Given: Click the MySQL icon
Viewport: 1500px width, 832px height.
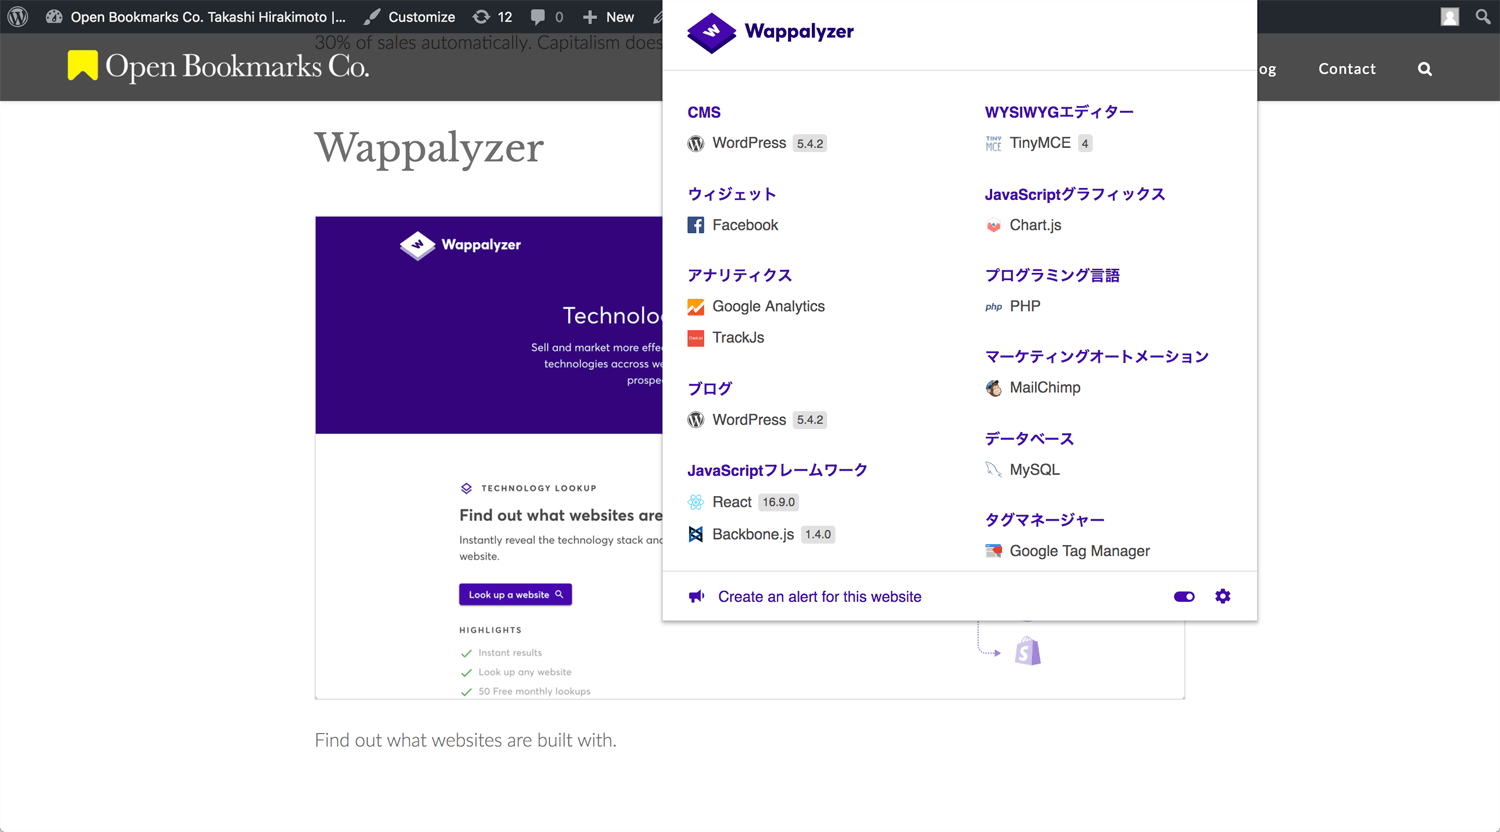Looking at the screenshot, I should click(x=993, y=470).
